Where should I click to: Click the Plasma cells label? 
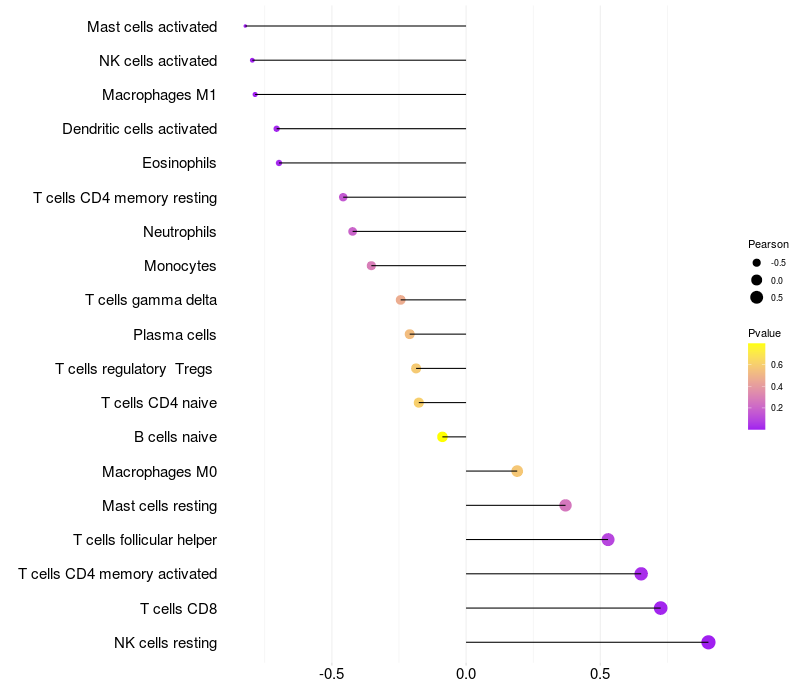point(175,335)
